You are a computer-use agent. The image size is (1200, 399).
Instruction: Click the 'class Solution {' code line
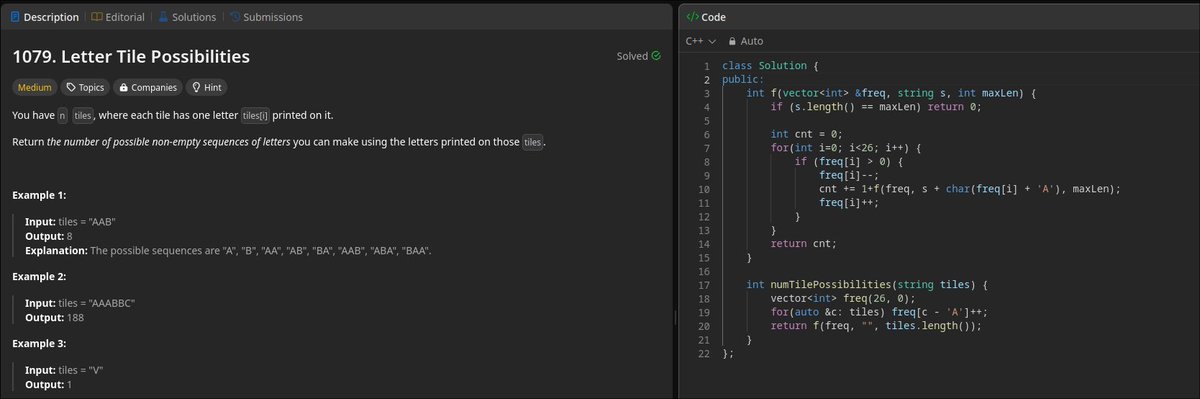(771, 66)
